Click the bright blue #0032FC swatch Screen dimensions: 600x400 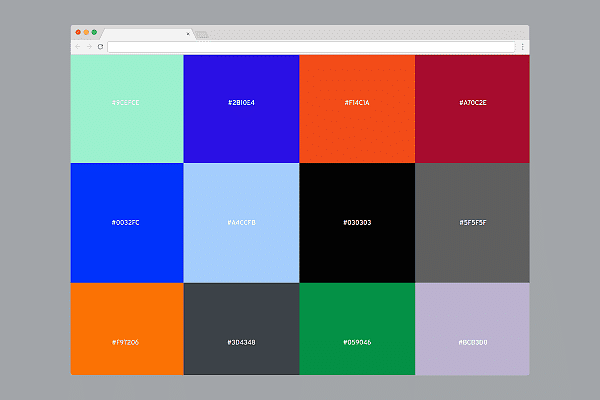pyautogui.click(x=126, y=222)
